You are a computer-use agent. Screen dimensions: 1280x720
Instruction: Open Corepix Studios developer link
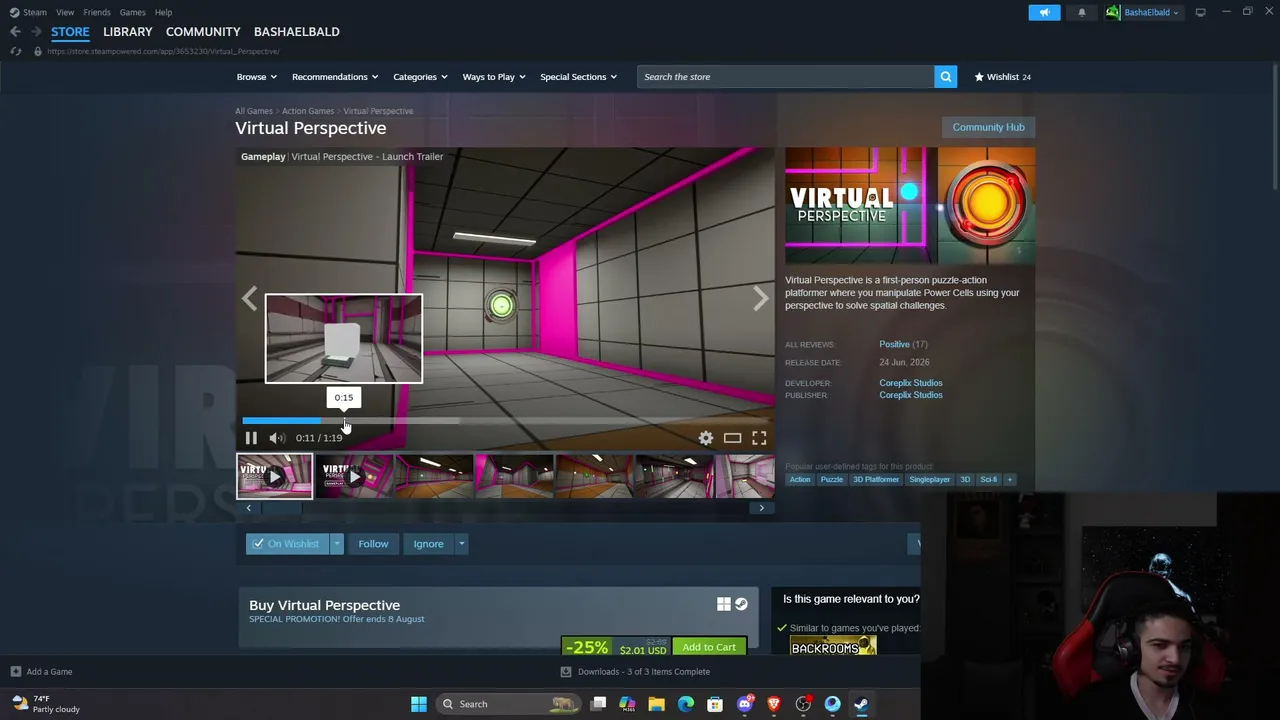(x=911, y=383)
